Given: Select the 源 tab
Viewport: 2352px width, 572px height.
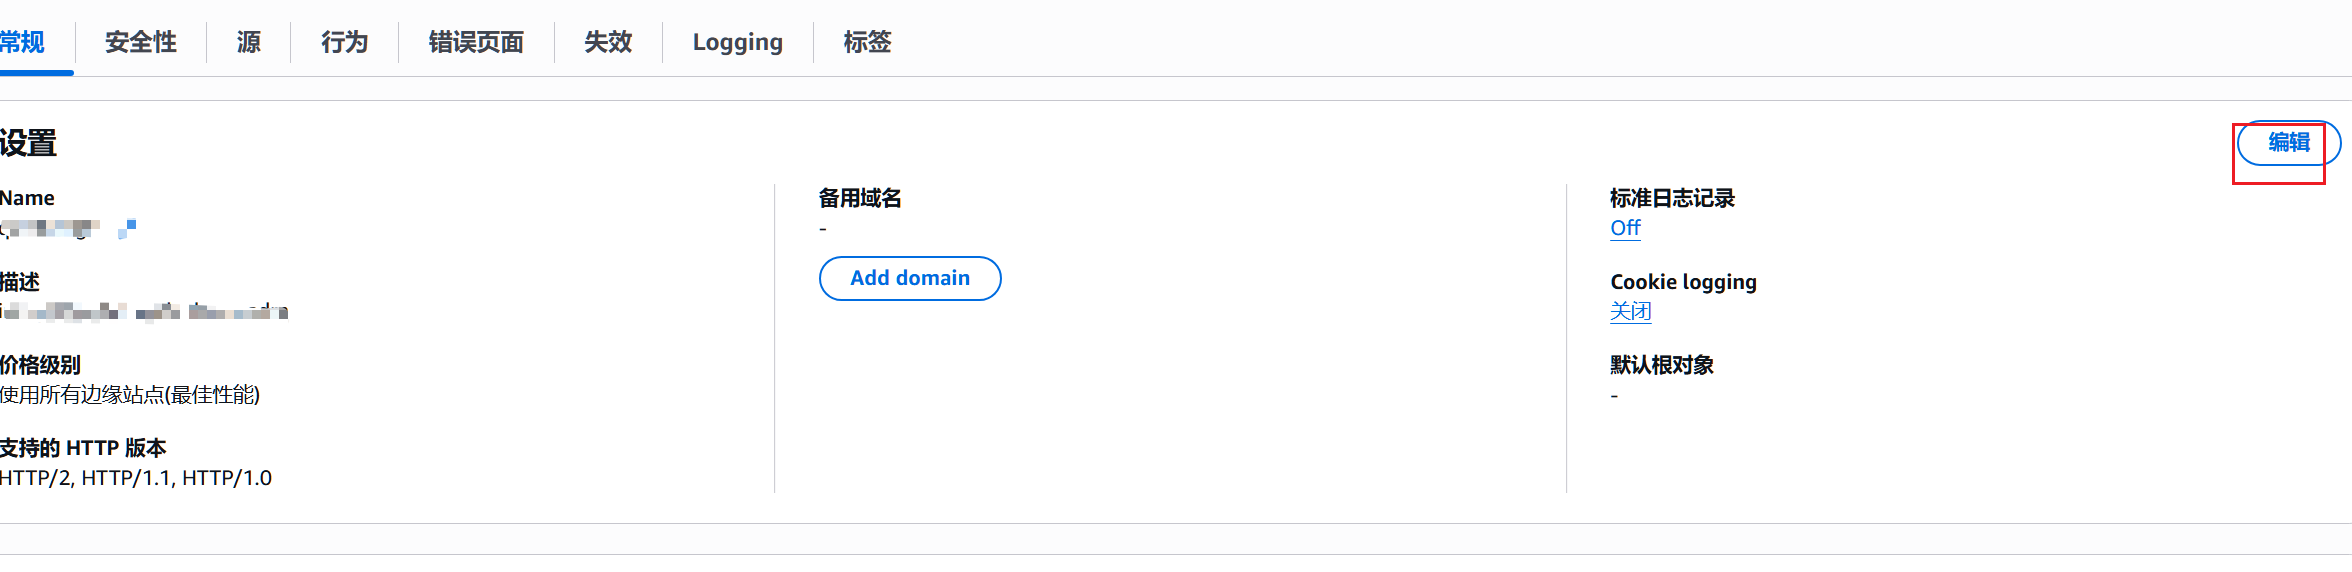Looking at the screenshot, I should [x=249, y=42].
